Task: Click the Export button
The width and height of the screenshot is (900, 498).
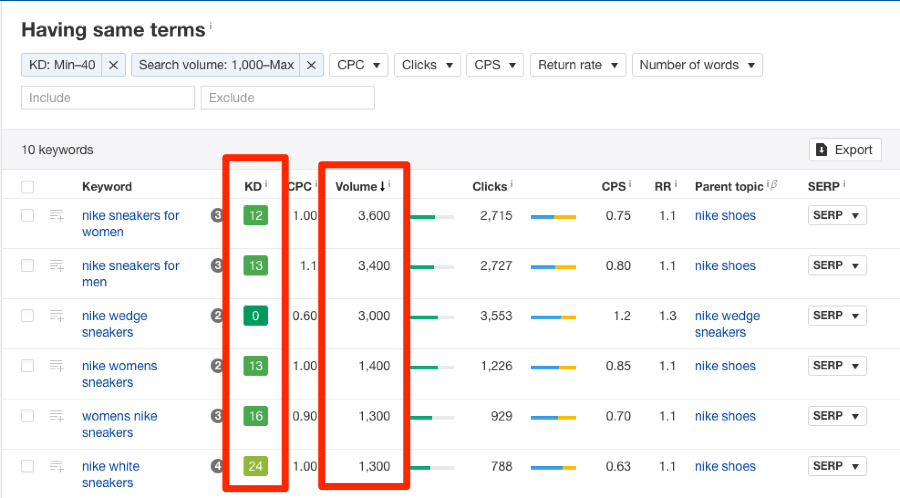Action: (x=845, y=150)
